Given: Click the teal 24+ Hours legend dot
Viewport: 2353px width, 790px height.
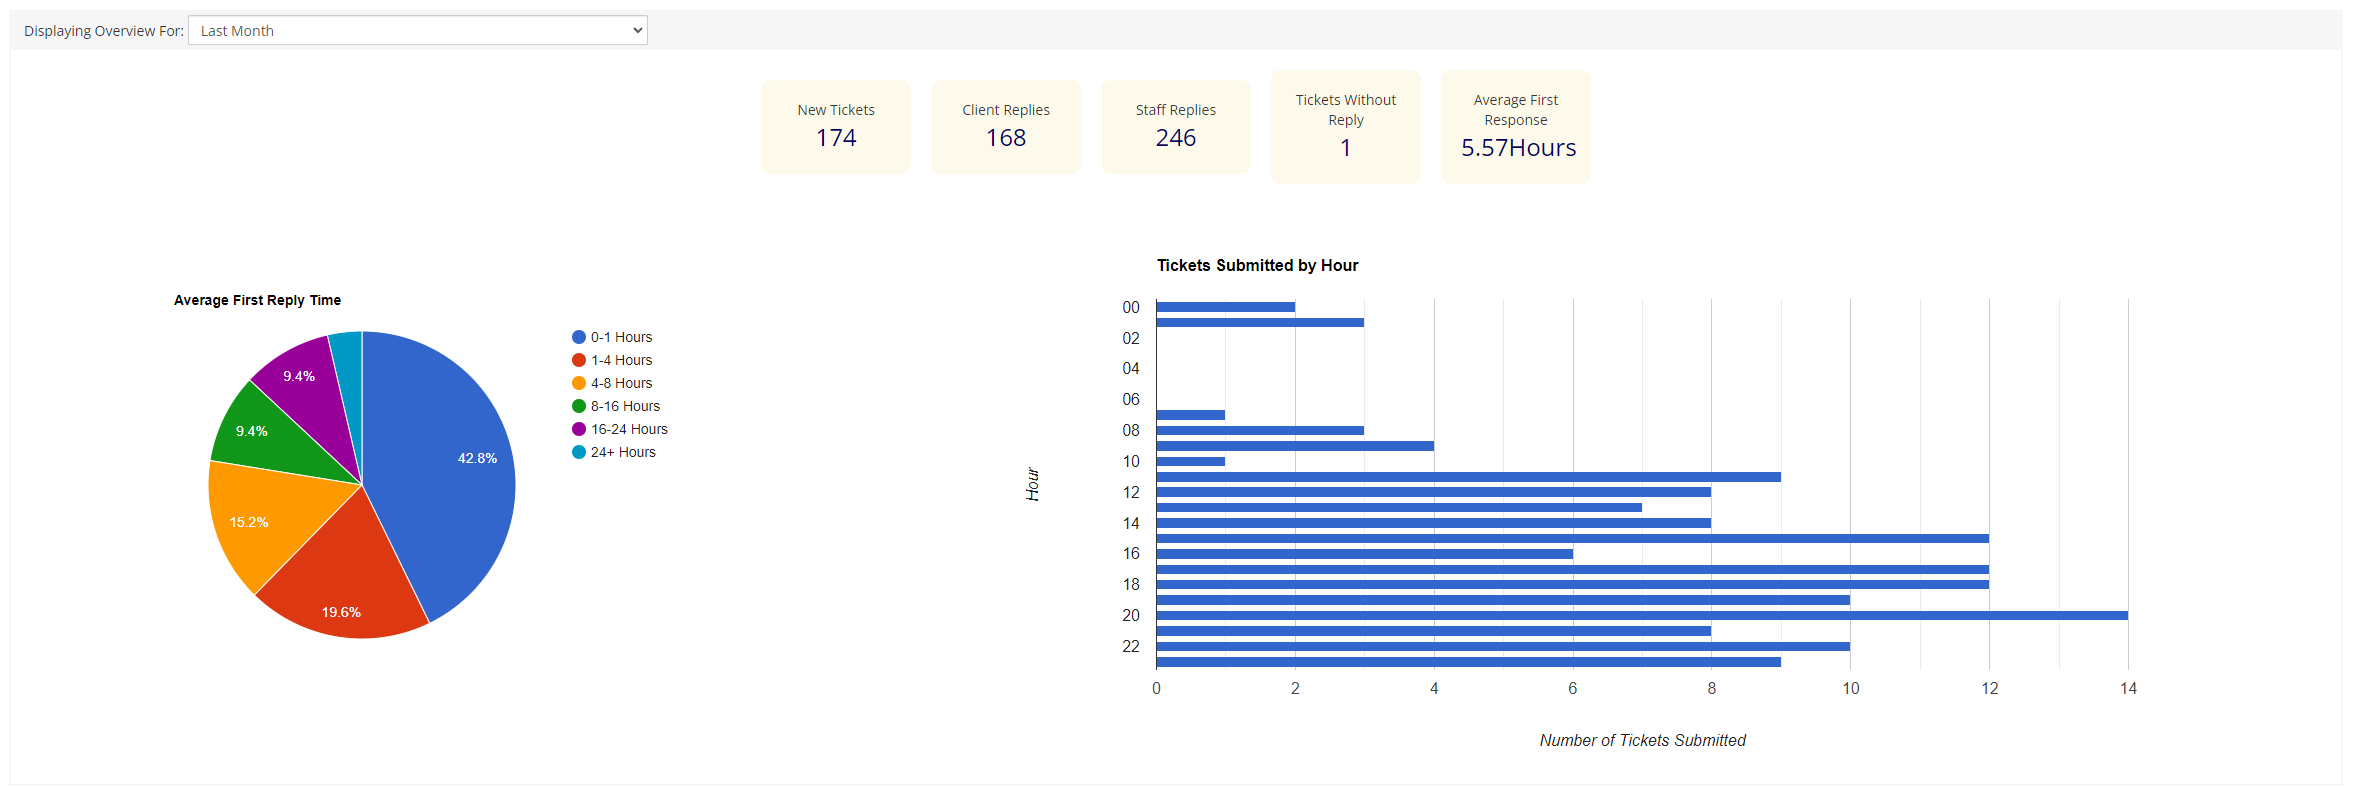Looking at the screenshot, I should (579, 452).
